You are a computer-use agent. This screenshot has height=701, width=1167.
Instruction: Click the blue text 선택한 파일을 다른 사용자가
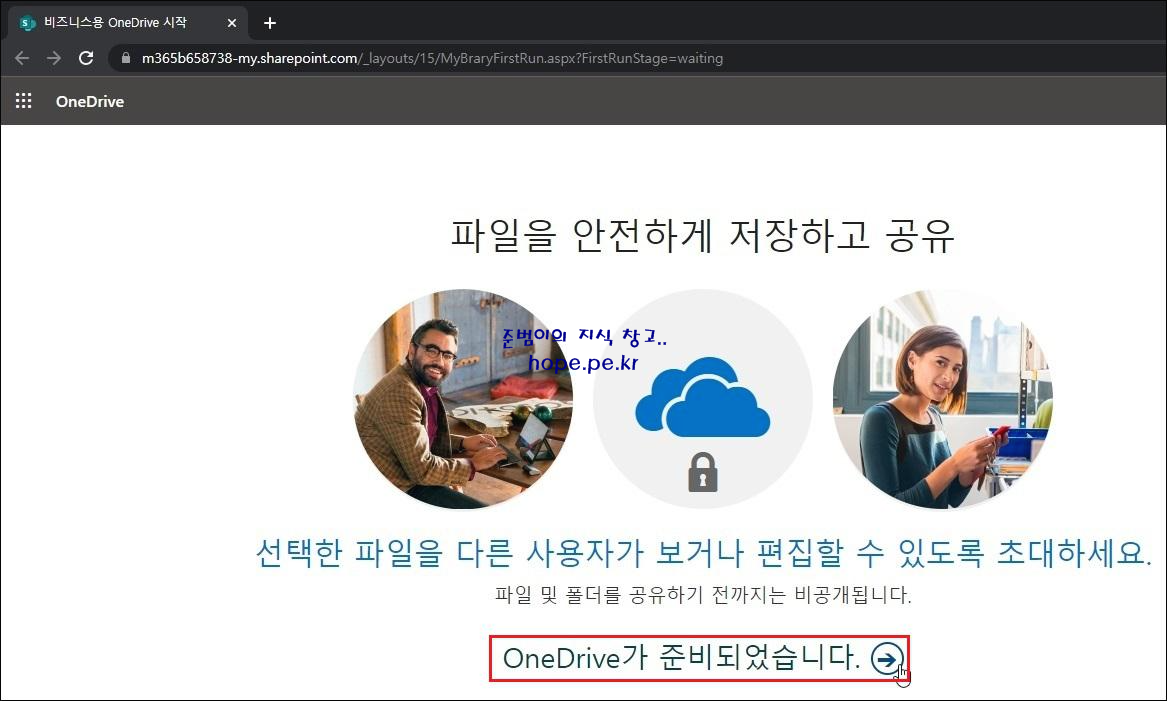tap(703, 552)
